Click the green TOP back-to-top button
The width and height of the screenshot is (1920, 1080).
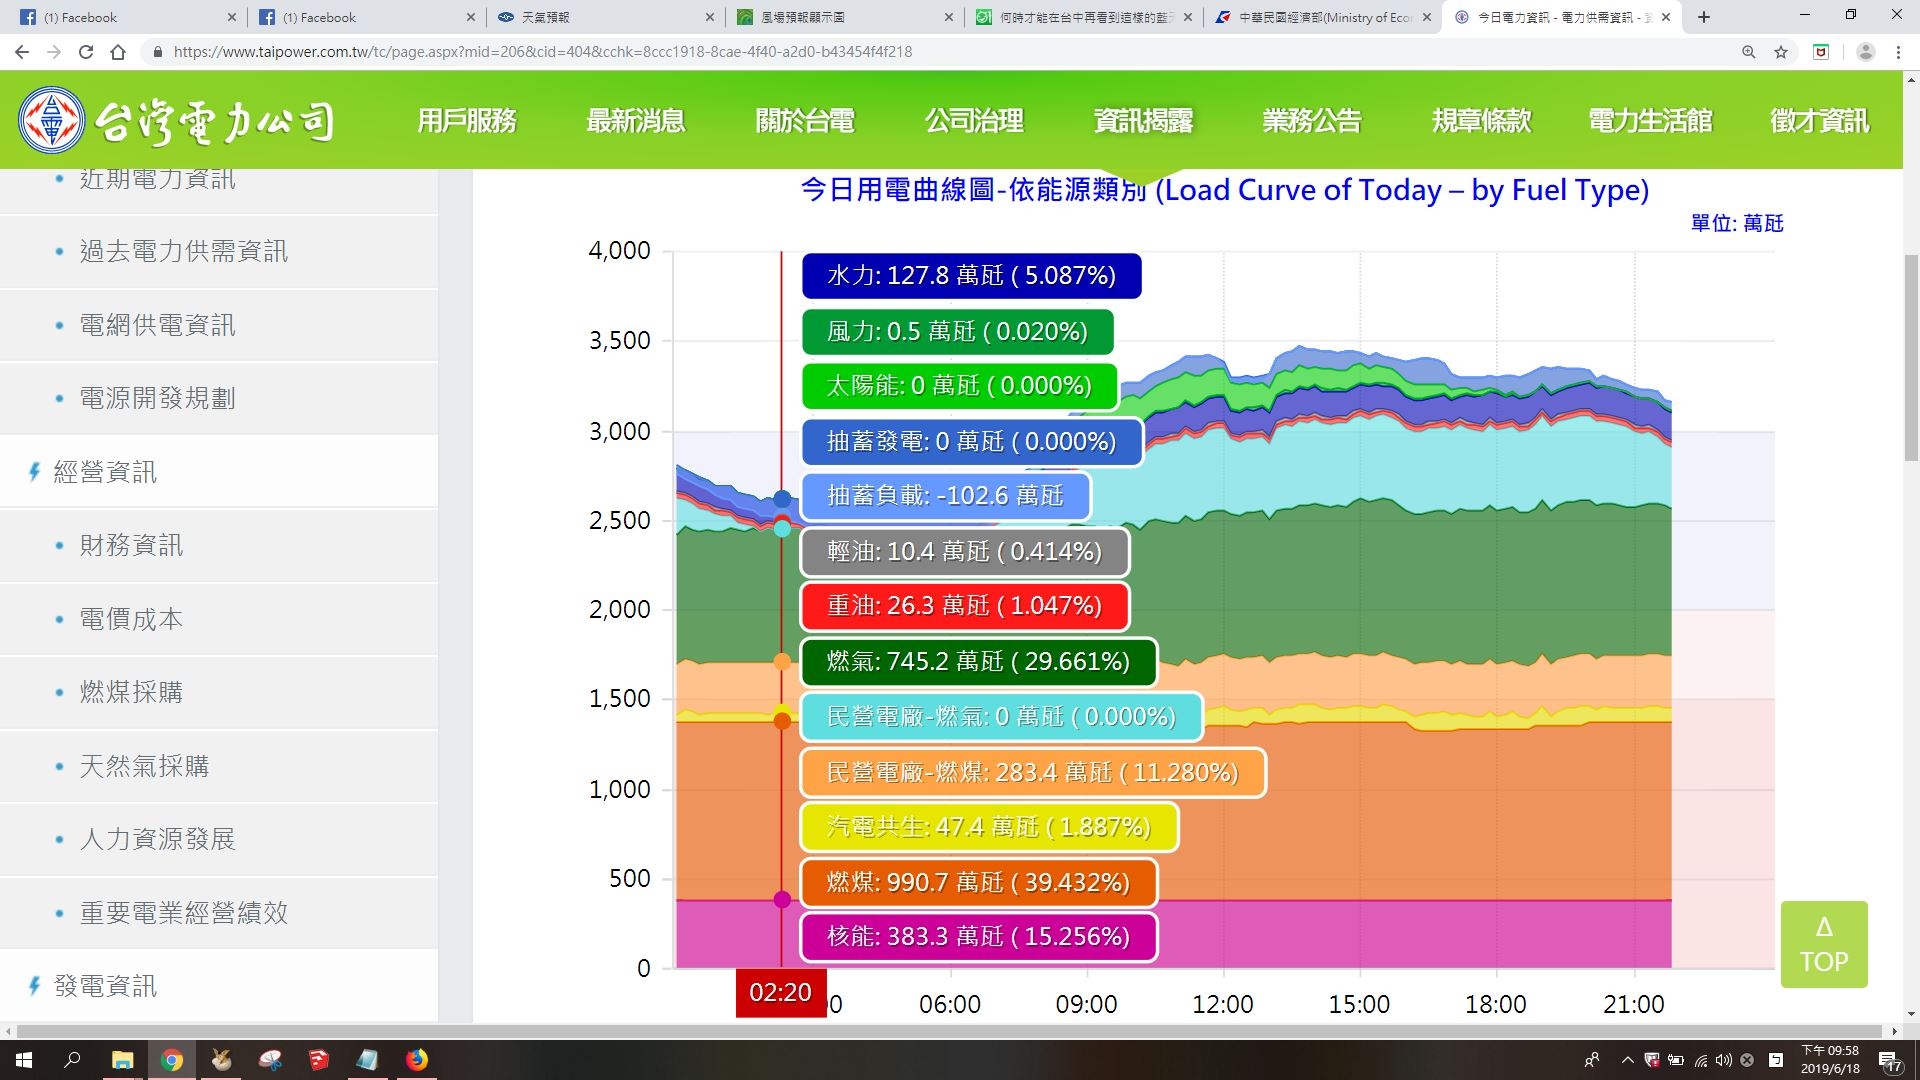[1824, 944]
